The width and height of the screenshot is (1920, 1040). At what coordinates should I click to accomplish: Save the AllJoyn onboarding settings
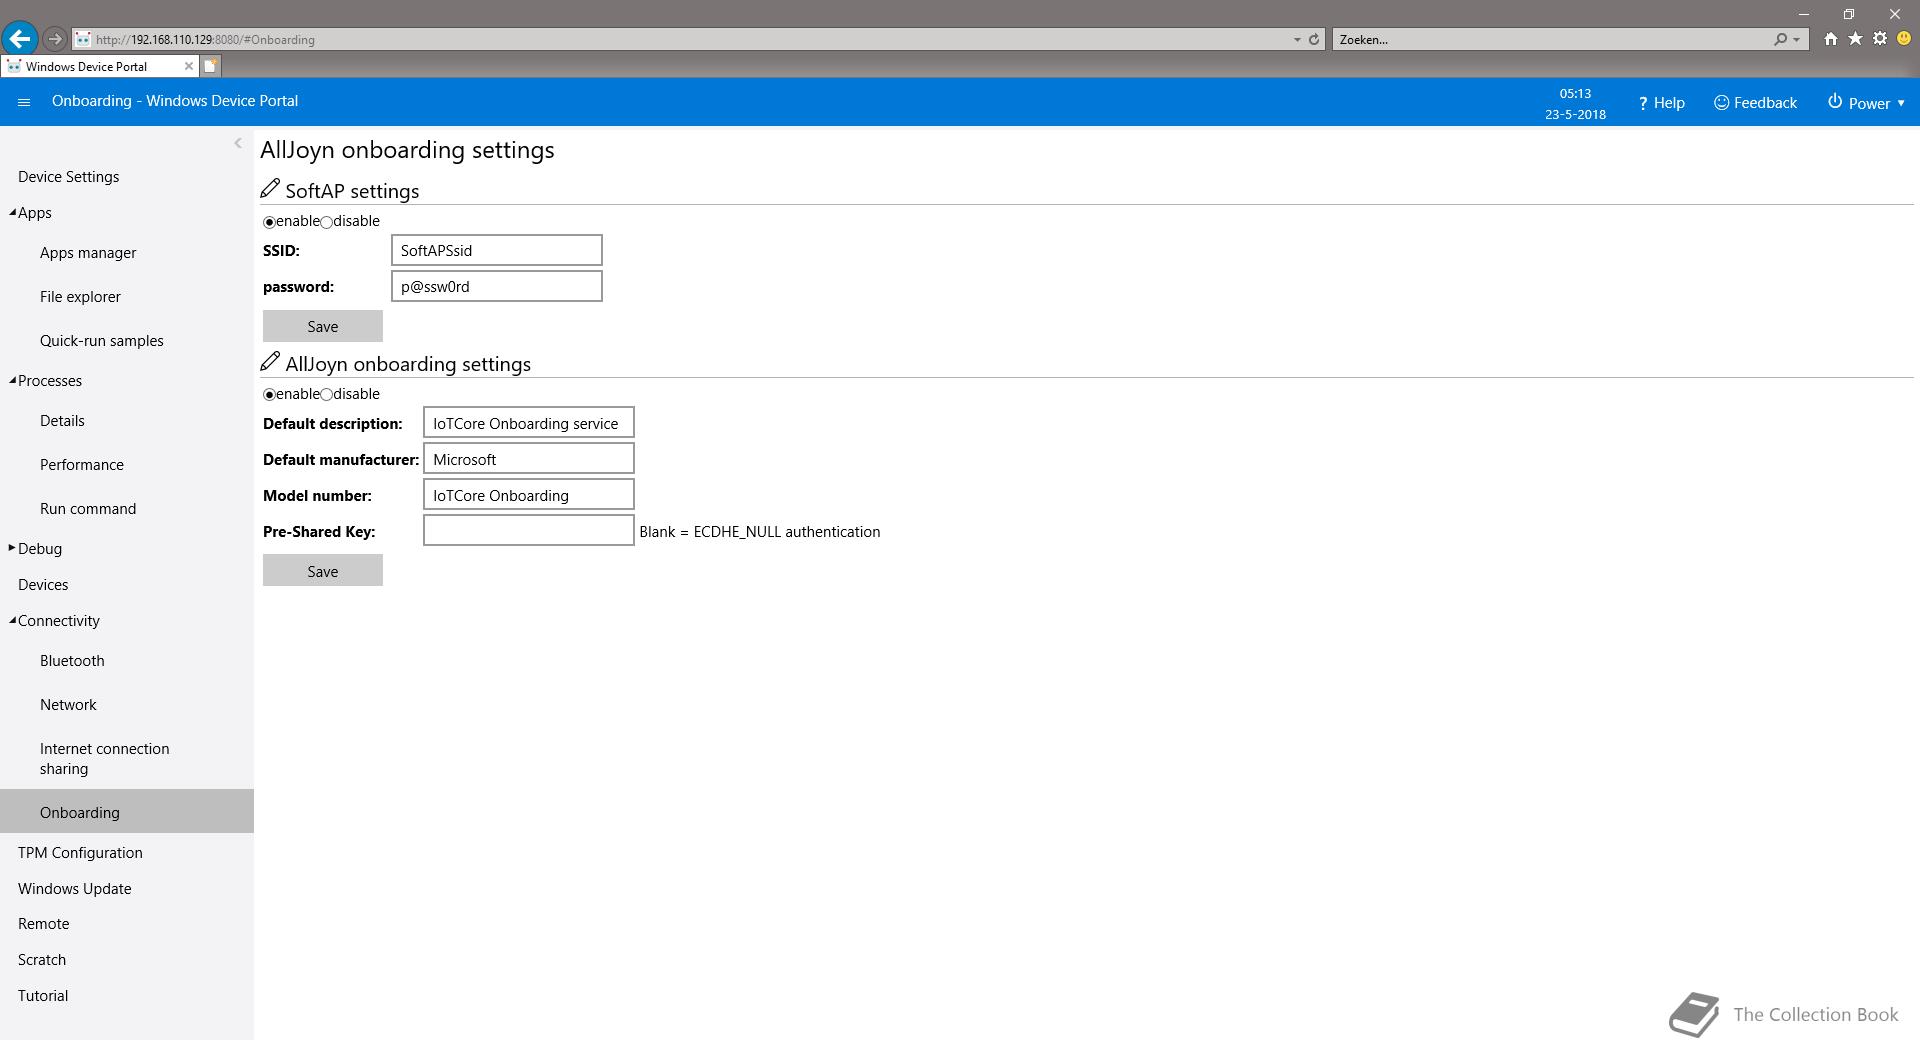(323, 571)
